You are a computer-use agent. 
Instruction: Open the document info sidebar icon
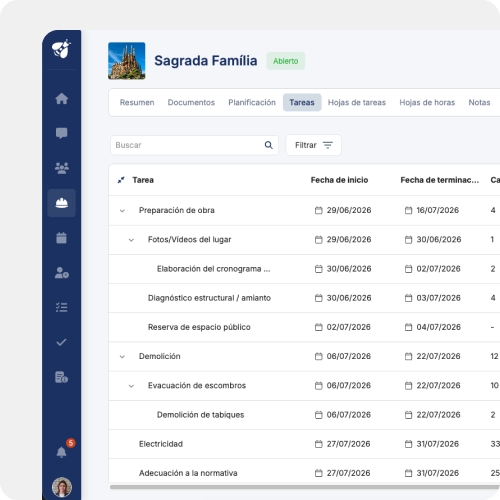point(62,377)
